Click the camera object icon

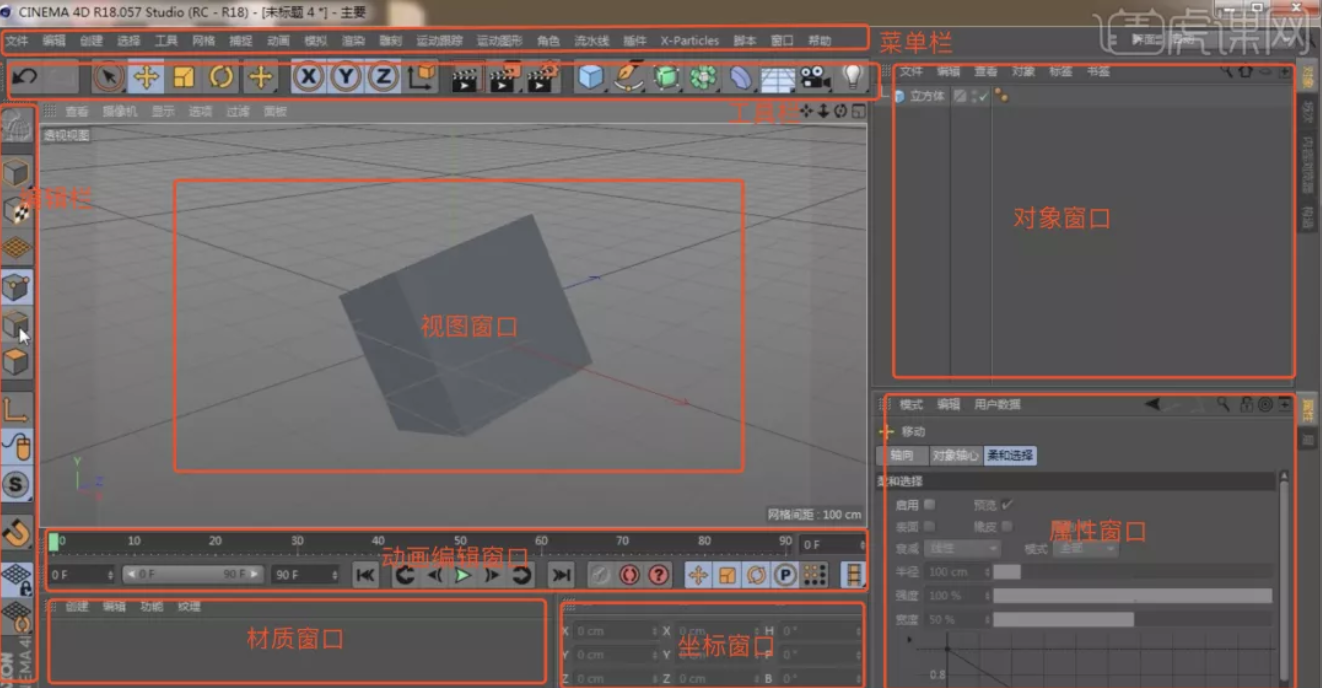tap(815, 77)
